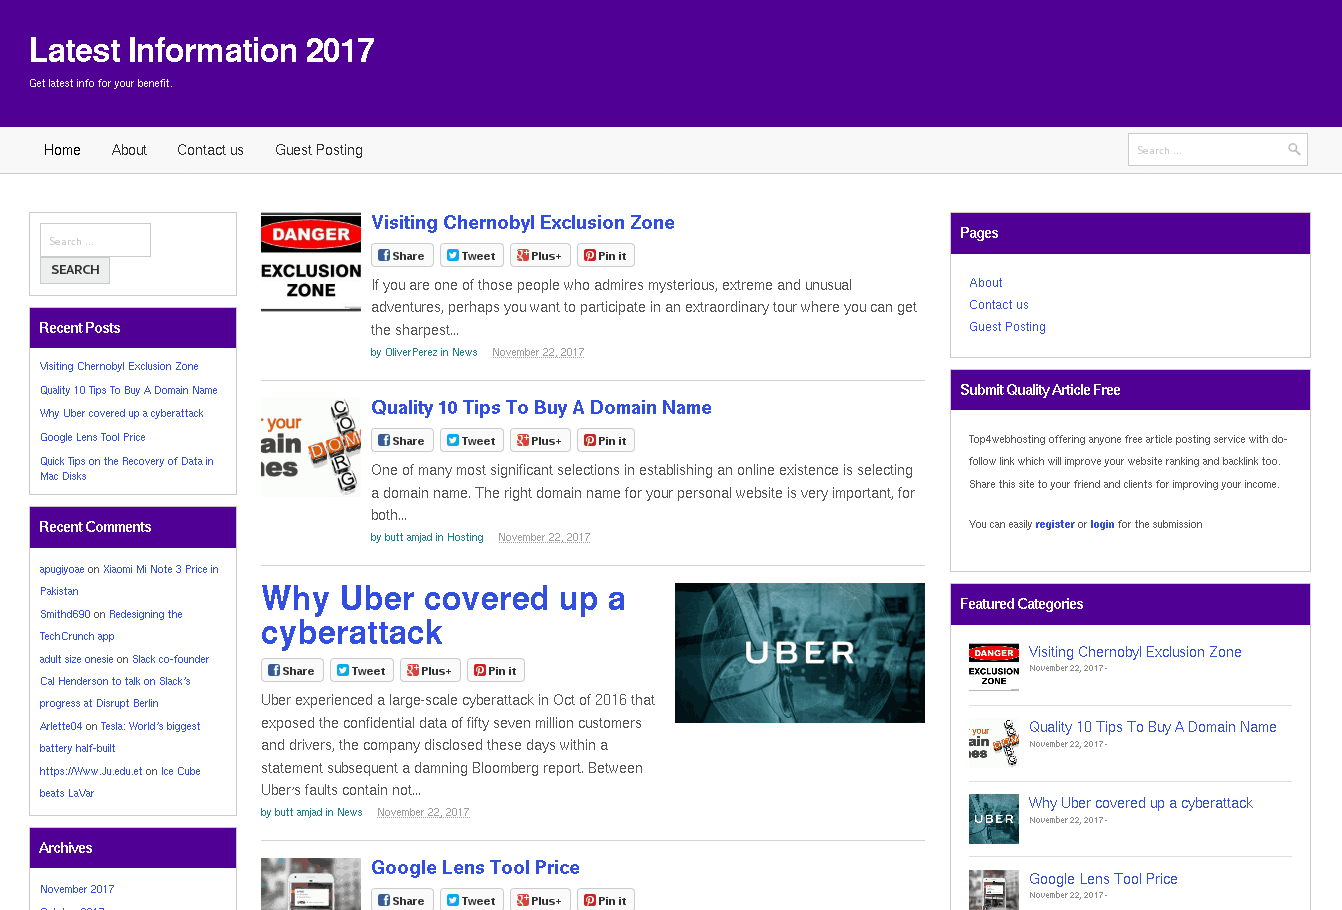Open the Ice Cube beats LaVar comment link

pos(120,782)
